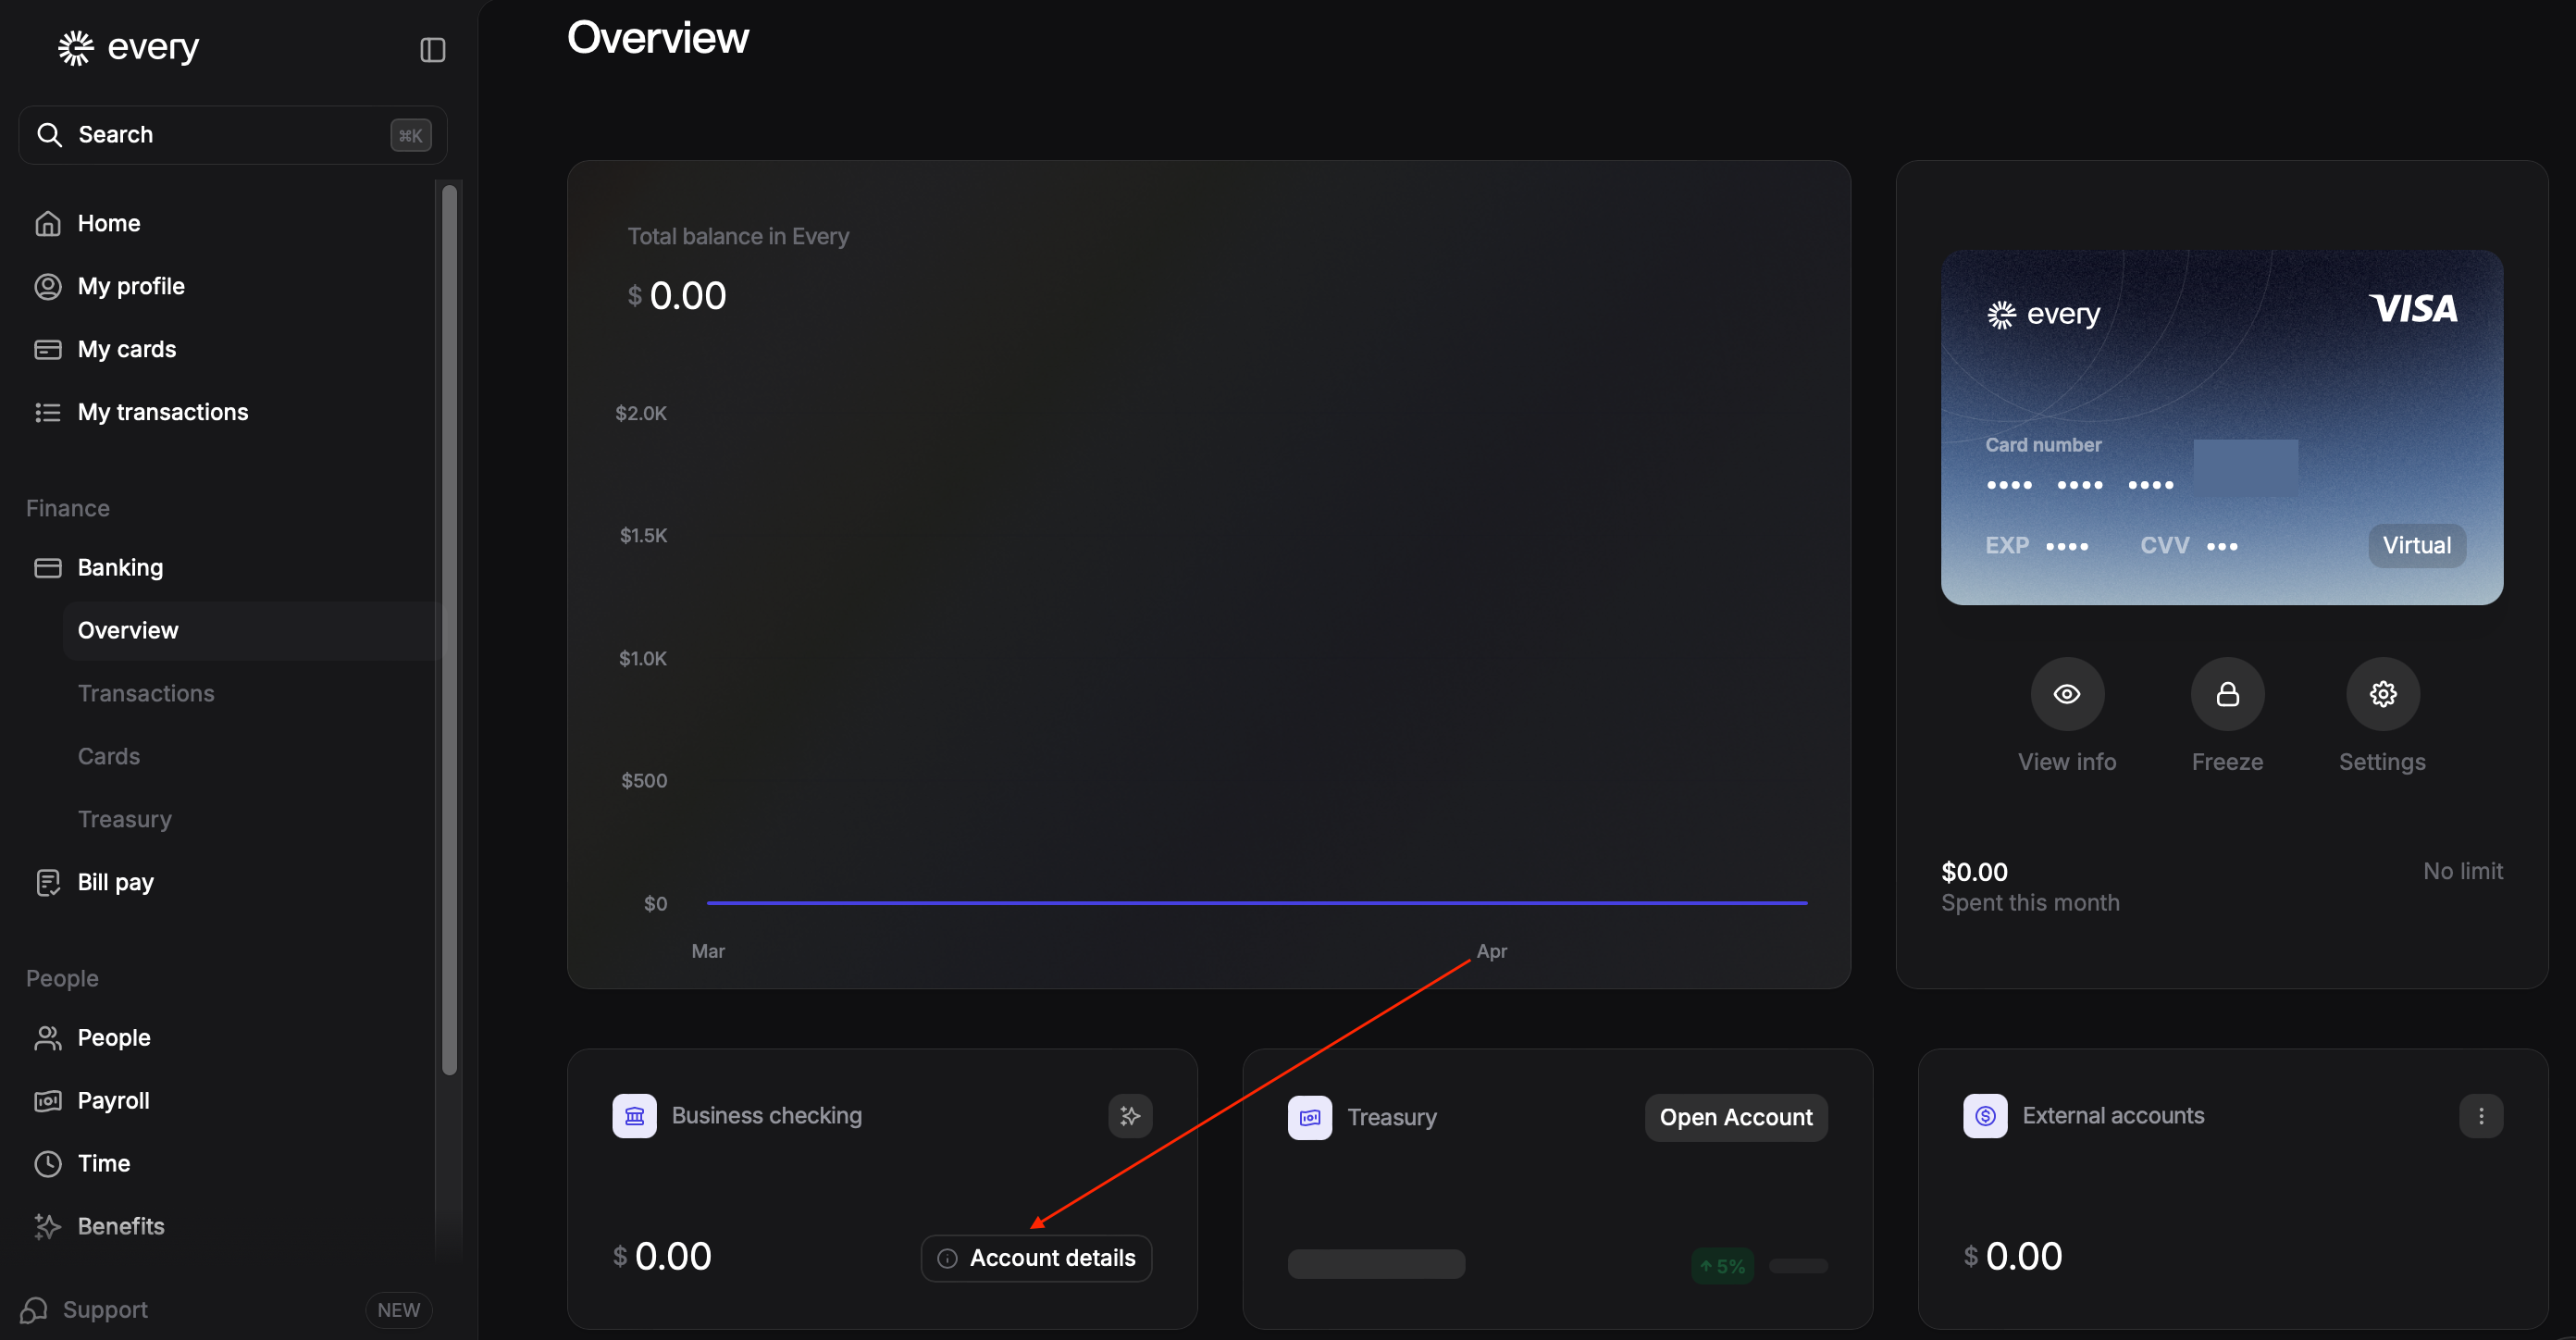
Task: Click the Treasury card icon
Action: point(1309,1117)
